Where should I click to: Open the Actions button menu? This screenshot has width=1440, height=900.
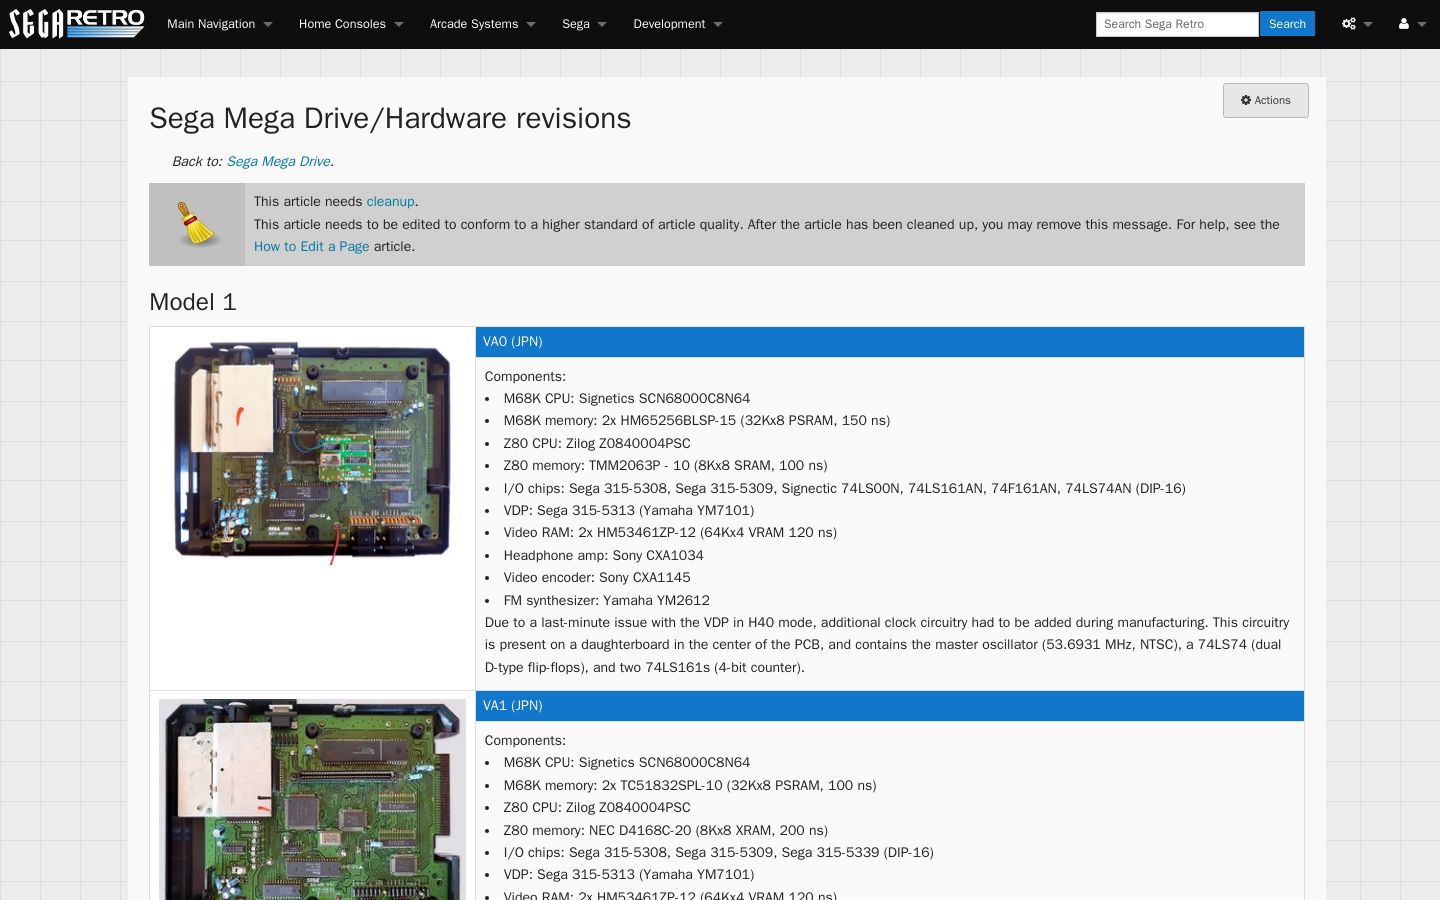1265,100
